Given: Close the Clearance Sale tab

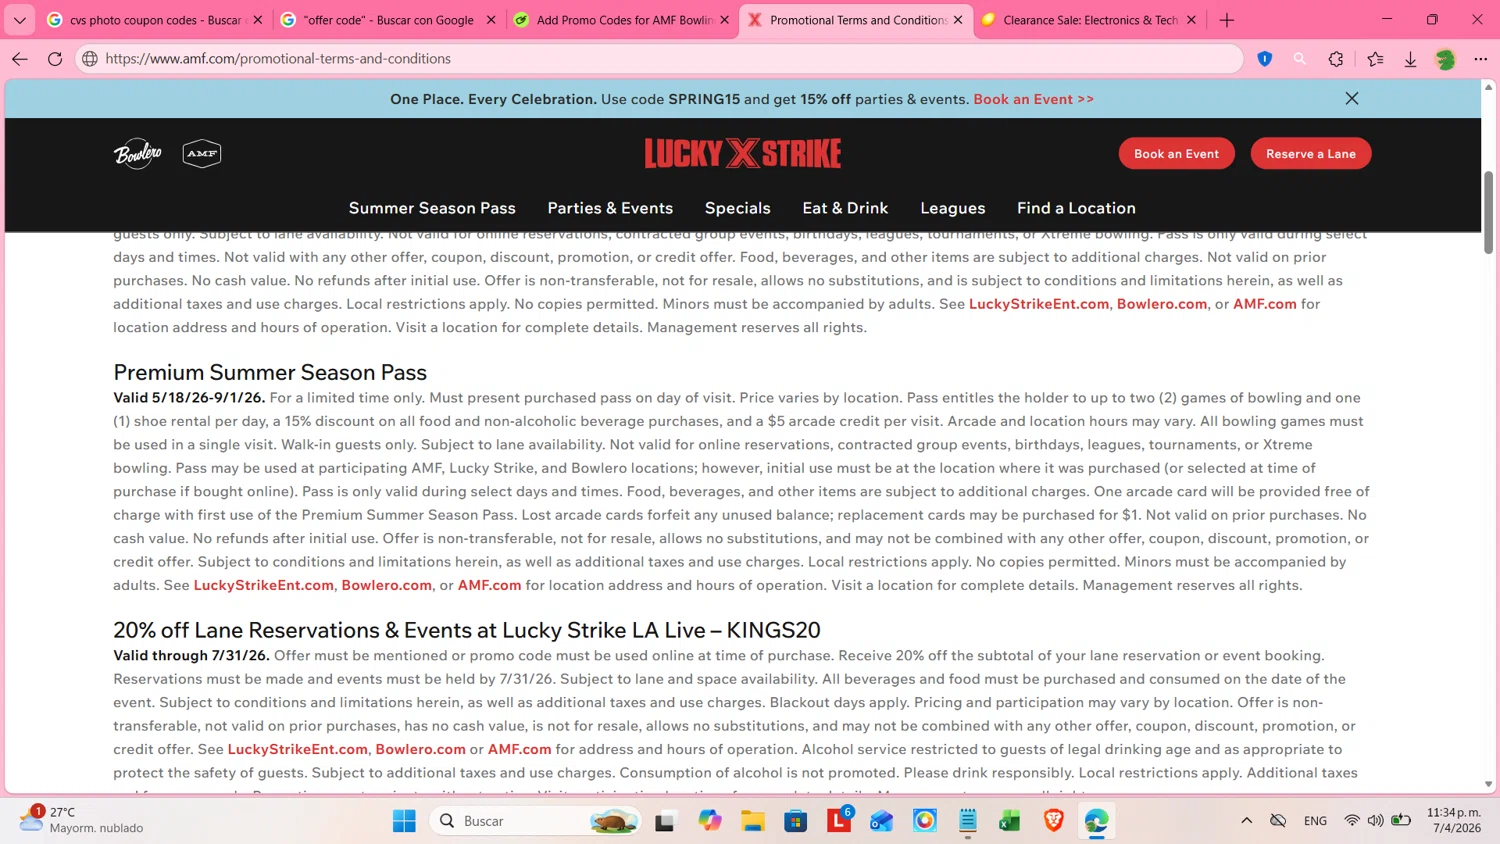Looking at the screenshot, I should pyautogui.click(x=1191, y=20).
